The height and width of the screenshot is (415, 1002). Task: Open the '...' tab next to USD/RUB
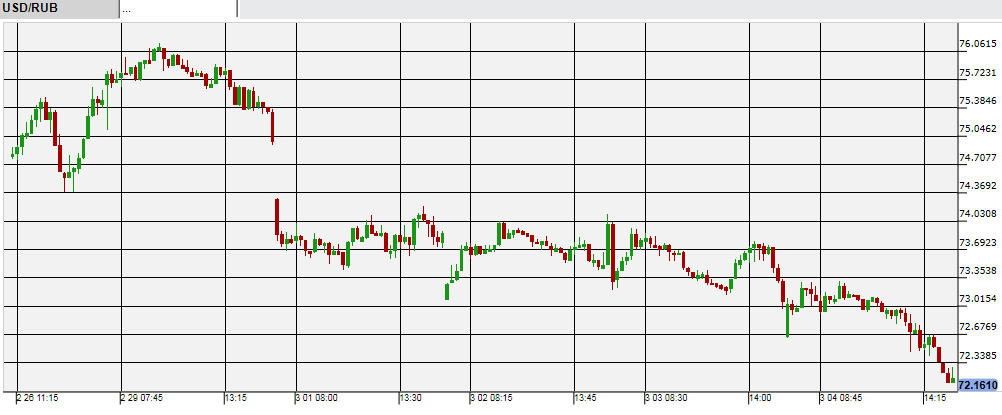click(x=178, y=9)
